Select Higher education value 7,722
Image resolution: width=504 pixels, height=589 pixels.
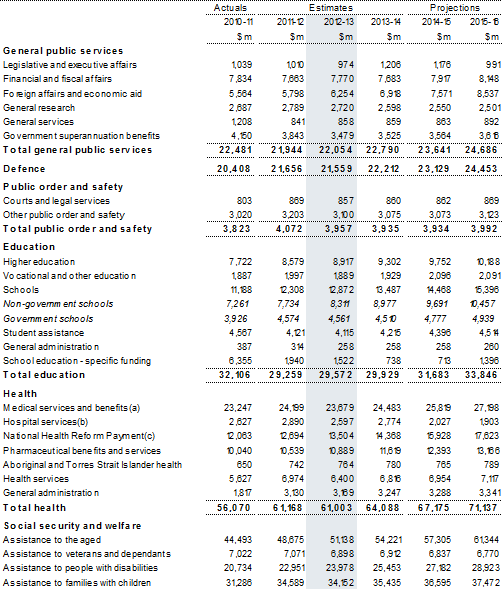[240, 262]
